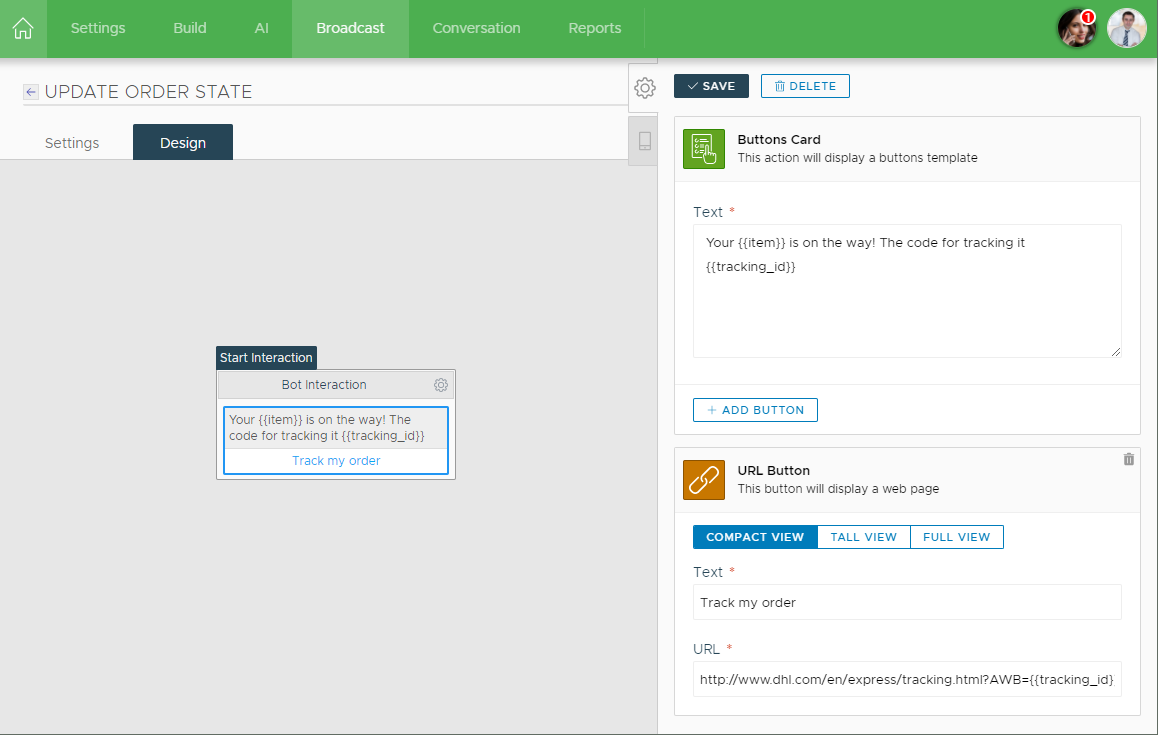Click the 'Track my order' link in canvas
Image resolution: width=1158 pixels, height=735 pixels.
click(x=336, y=461)
